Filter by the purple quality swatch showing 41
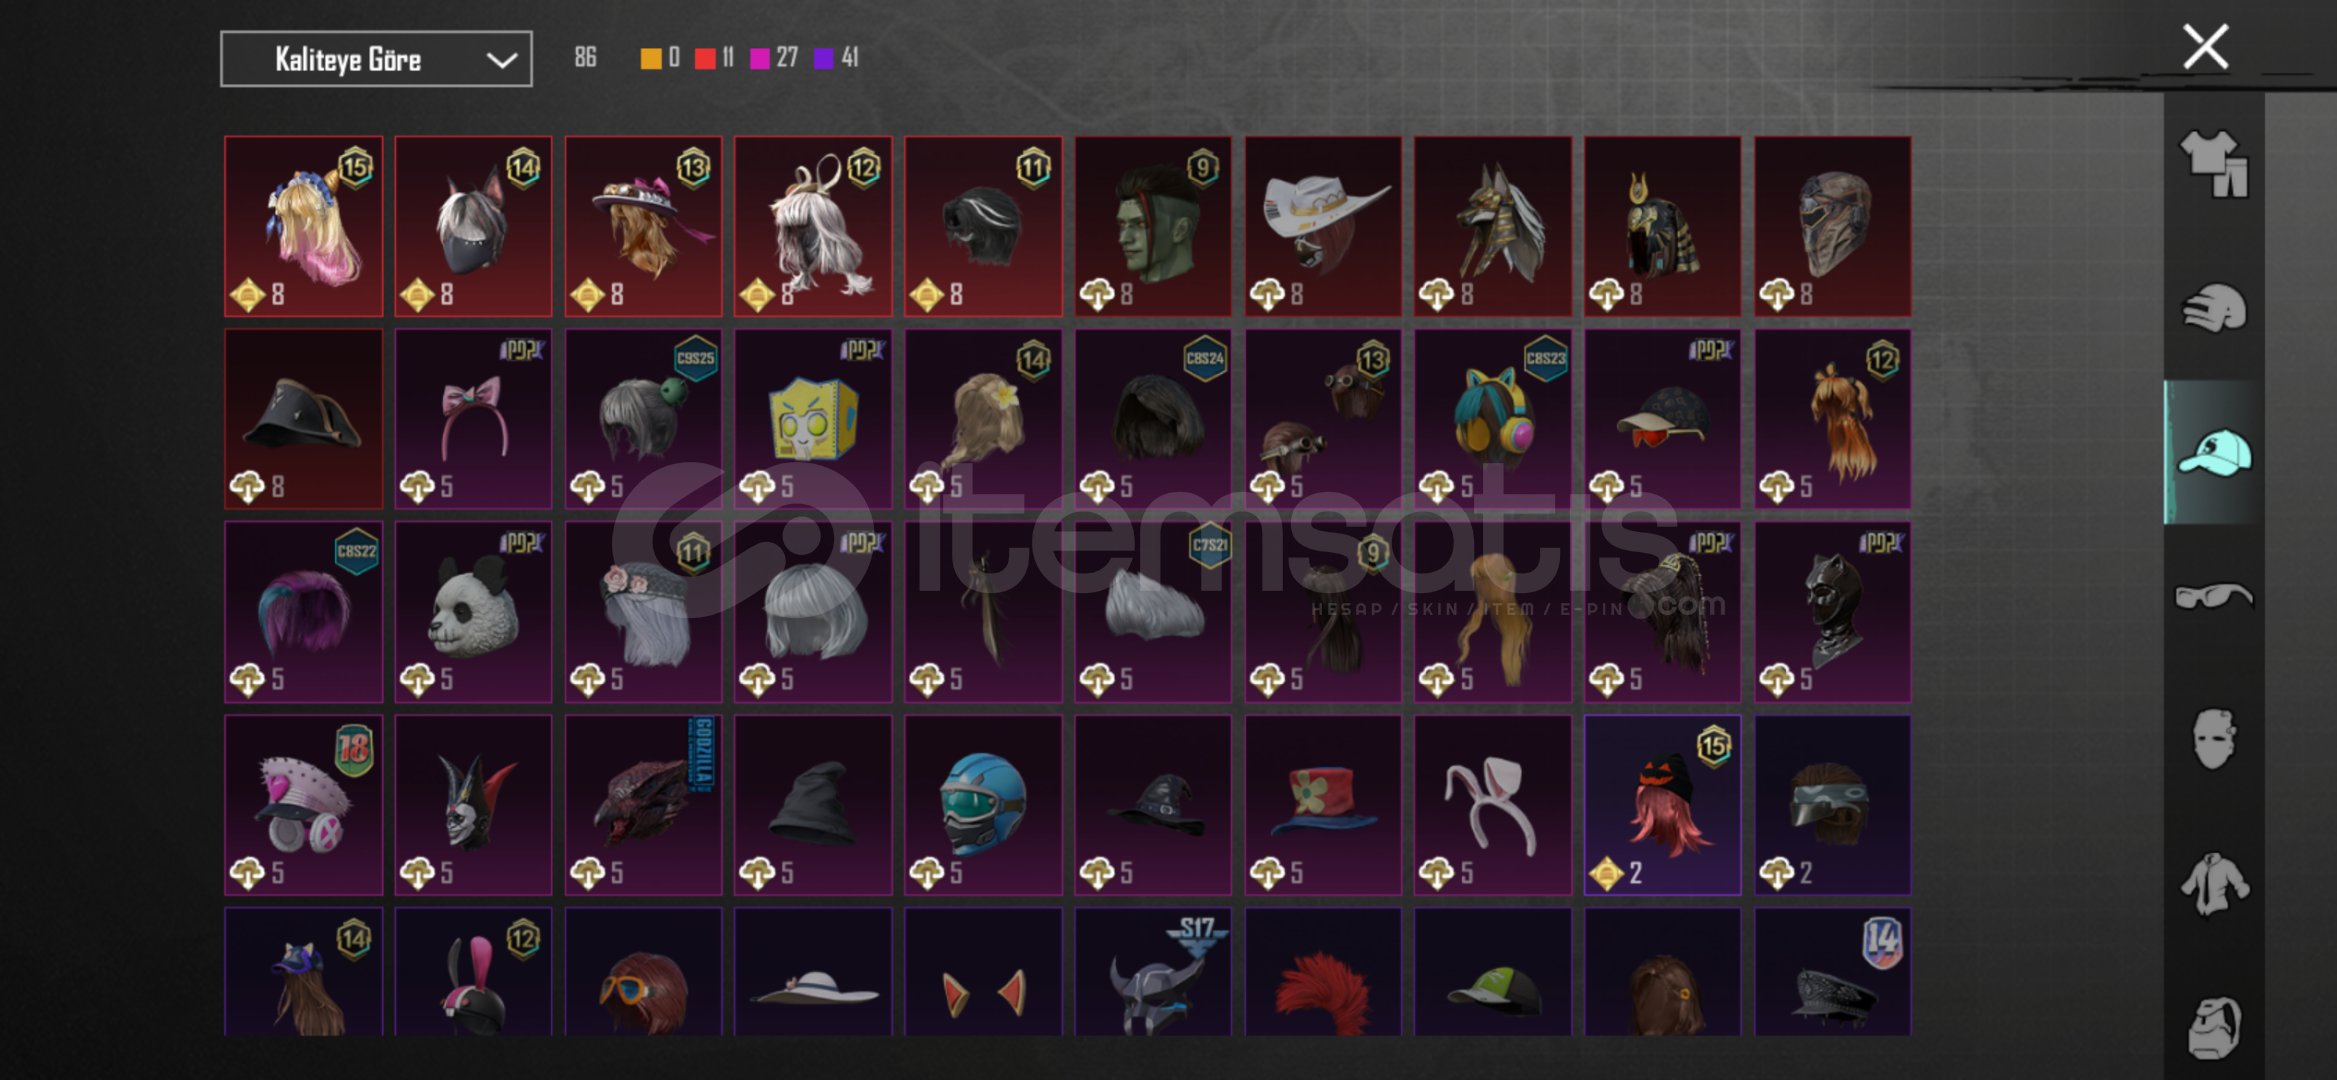 (x=824, y=59)
